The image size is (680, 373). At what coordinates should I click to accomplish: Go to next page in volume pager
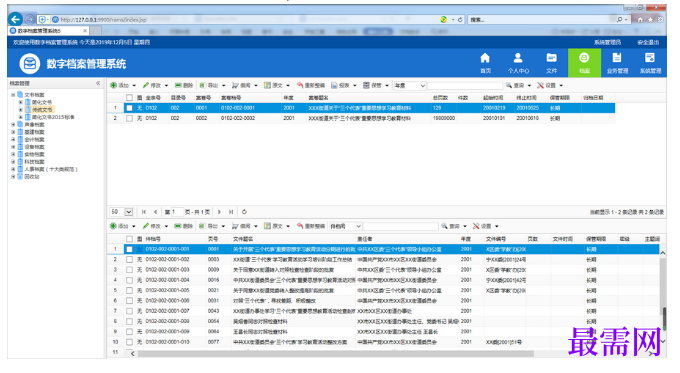(219, 212)
